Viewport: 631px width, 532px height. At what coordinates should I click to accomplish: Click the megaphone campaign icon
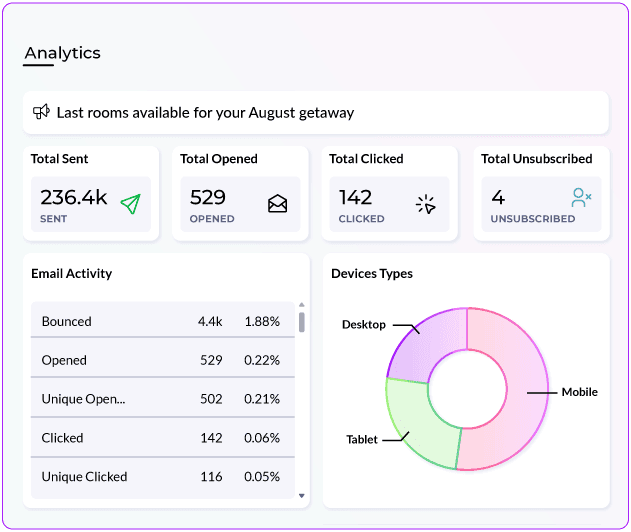pos(41,112)
